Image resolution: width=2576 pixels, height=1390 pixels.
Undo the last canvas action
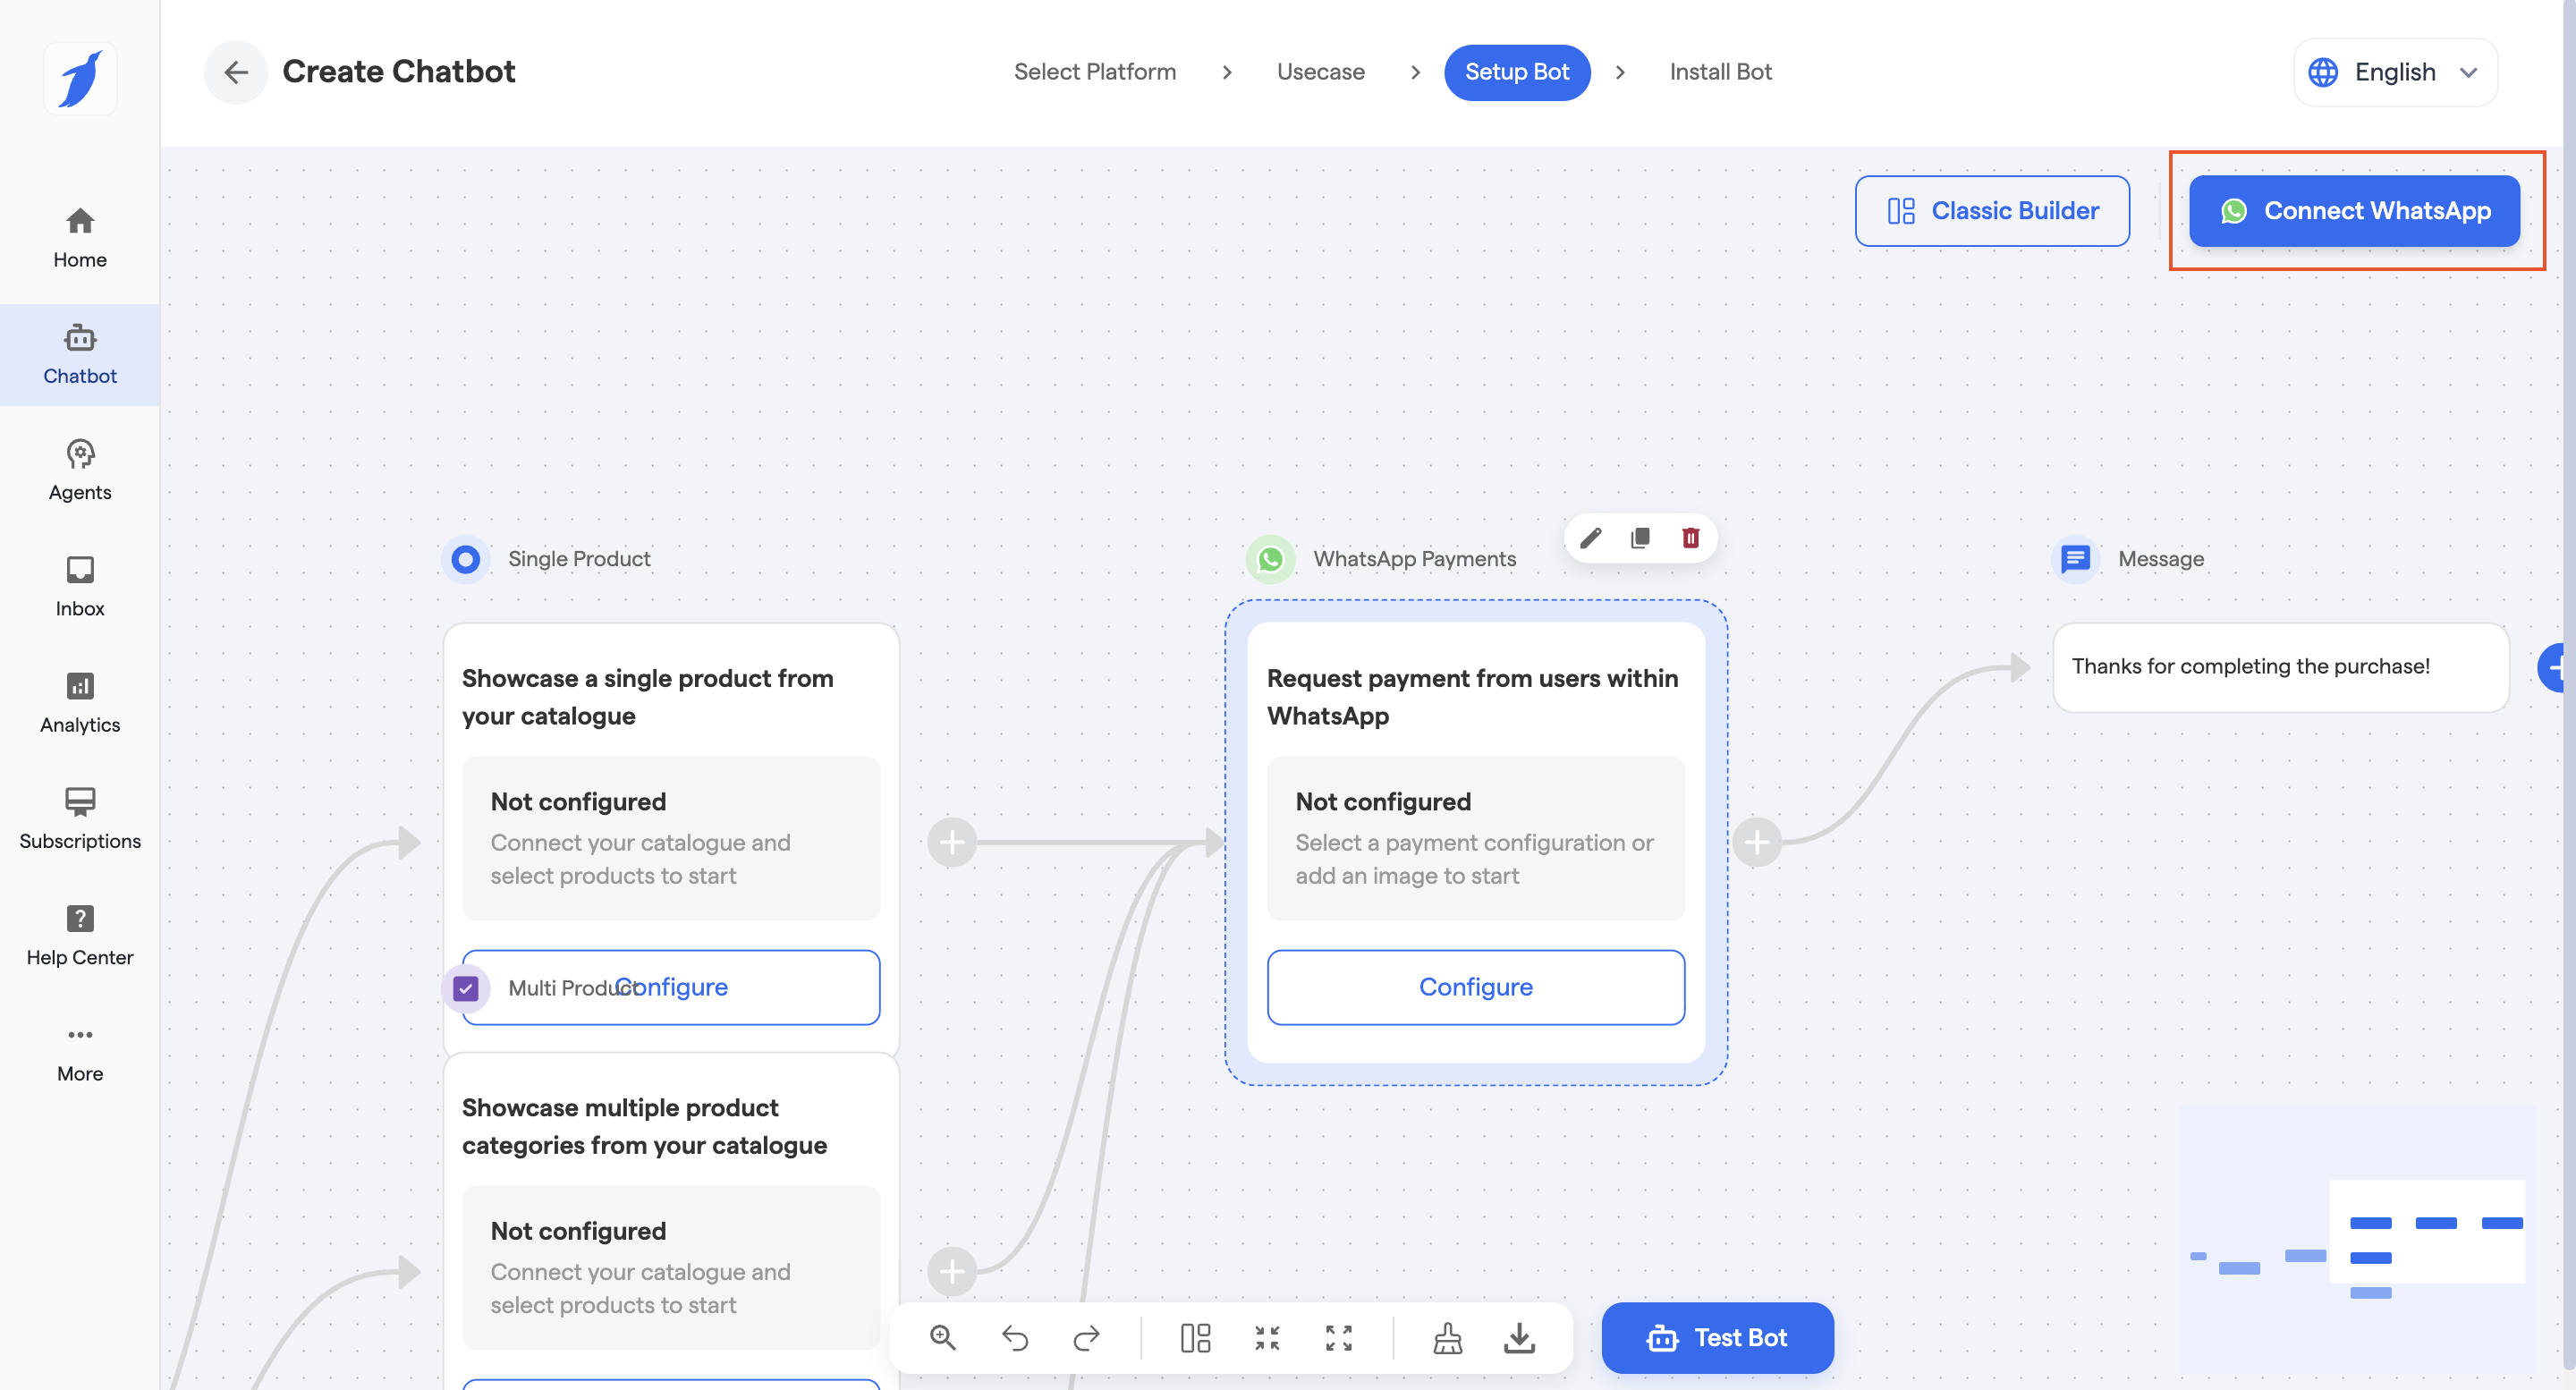coord(1014,1337)
